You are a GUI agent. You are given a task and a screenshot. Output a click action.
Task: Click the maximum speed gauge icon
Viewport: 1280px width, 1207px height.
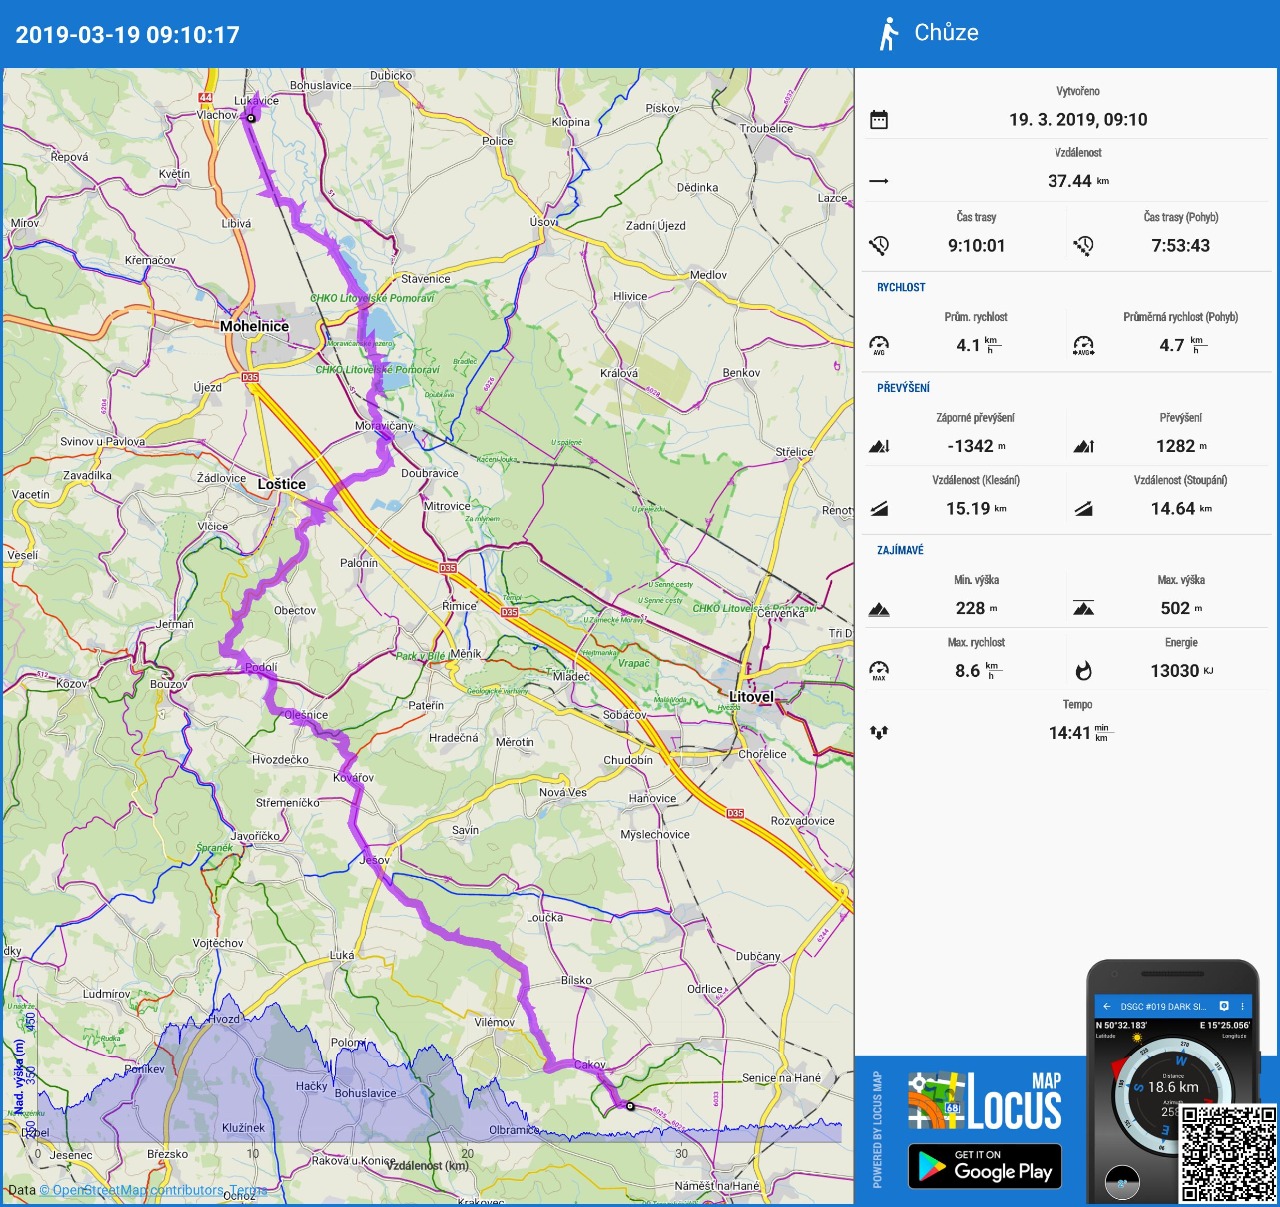point(879,670)
